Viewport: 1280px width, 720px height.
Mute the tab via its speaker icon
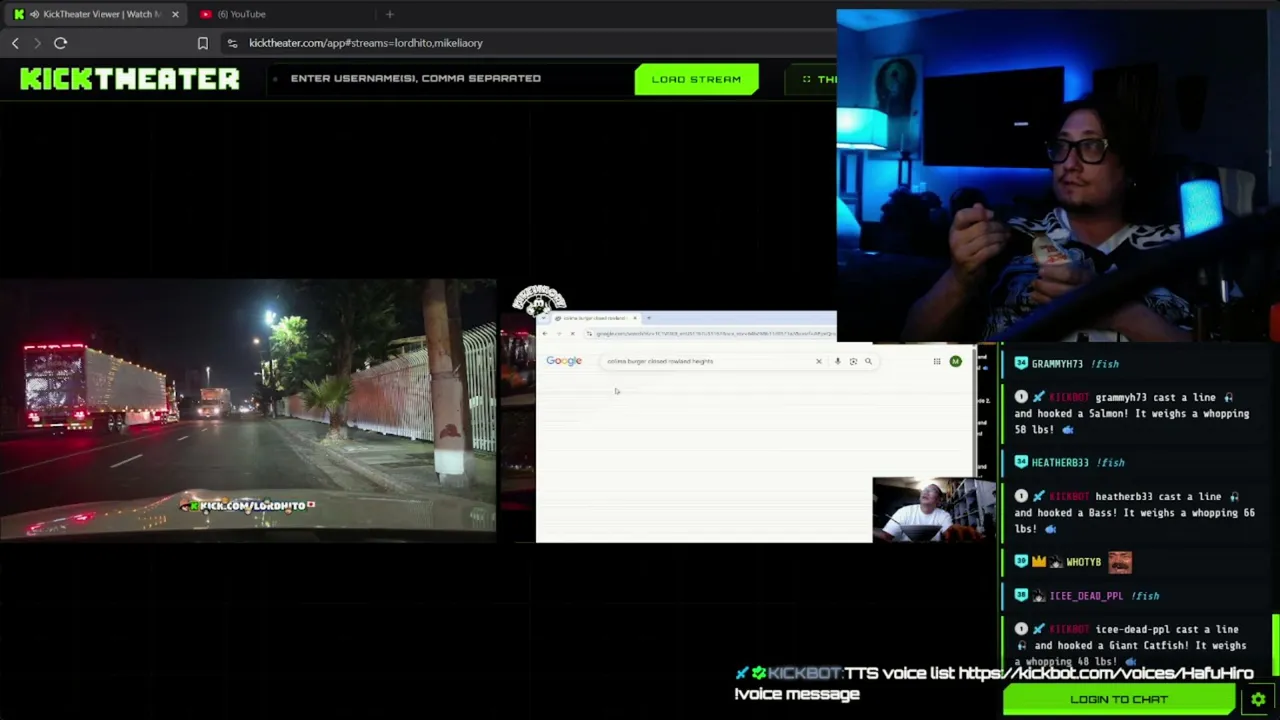coord(35,14)
